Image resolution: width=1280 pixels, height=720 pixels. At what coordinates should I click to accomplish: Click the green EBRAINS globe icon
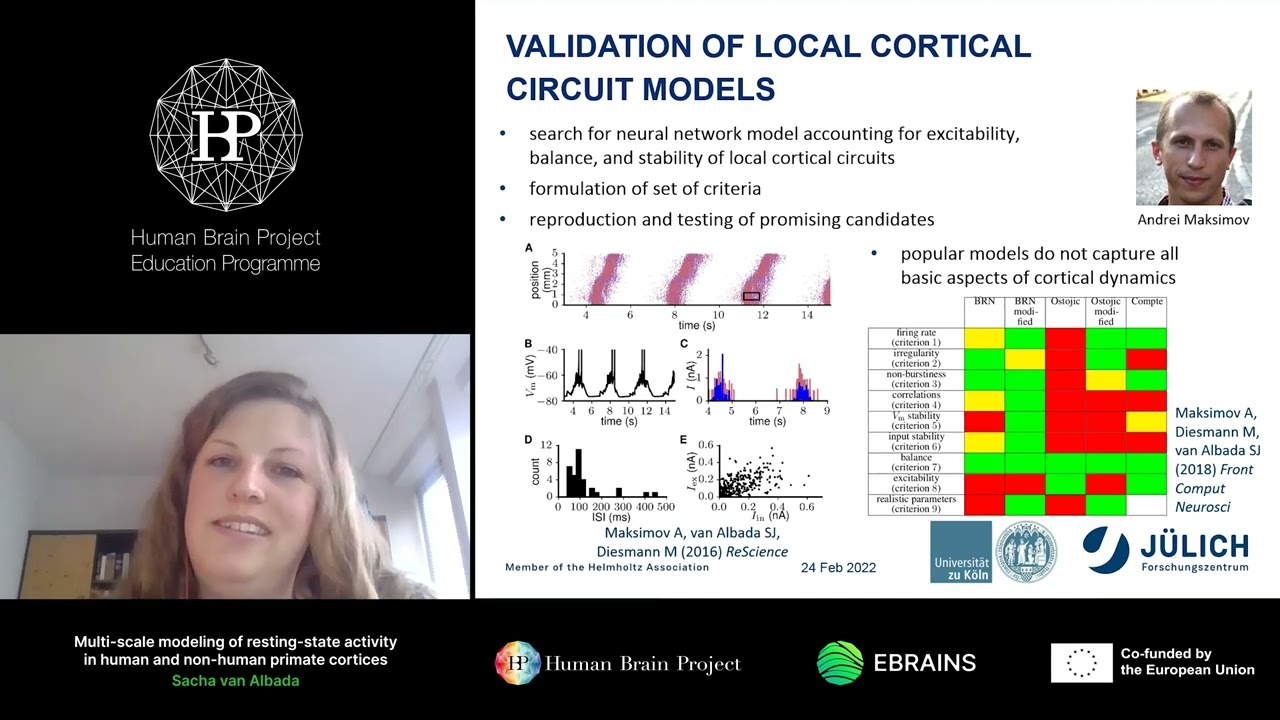[x=840, y=663]
